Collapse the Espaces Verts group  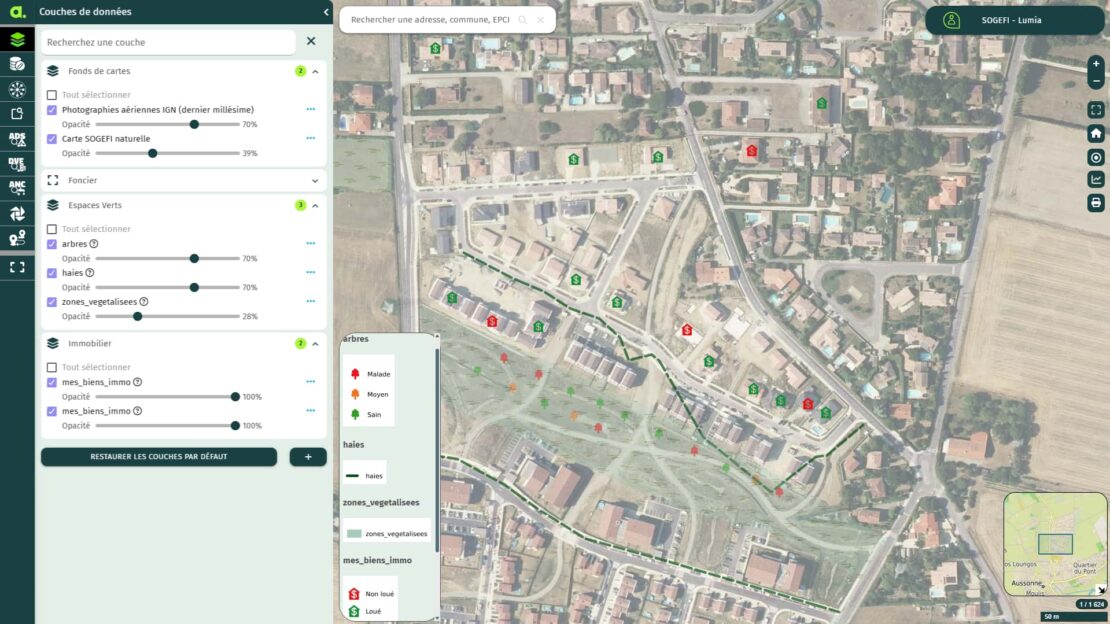pos(316,205)
